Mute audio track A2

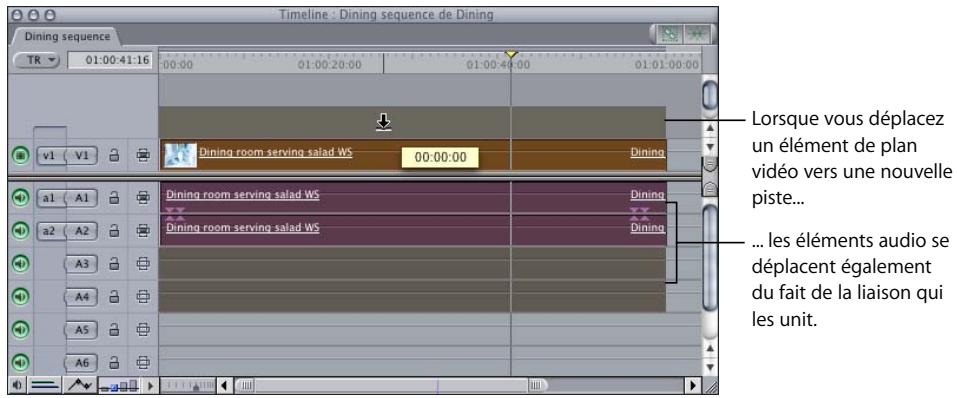(x=20, y=231)
